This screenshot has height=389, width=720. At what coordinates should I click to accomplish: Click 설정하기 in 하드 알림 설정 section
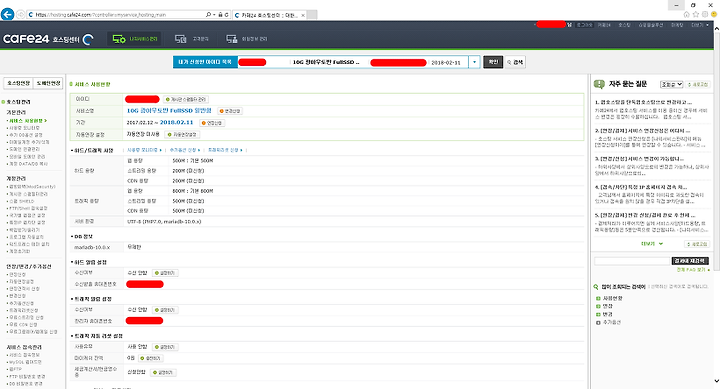click(x=165, y=273)
